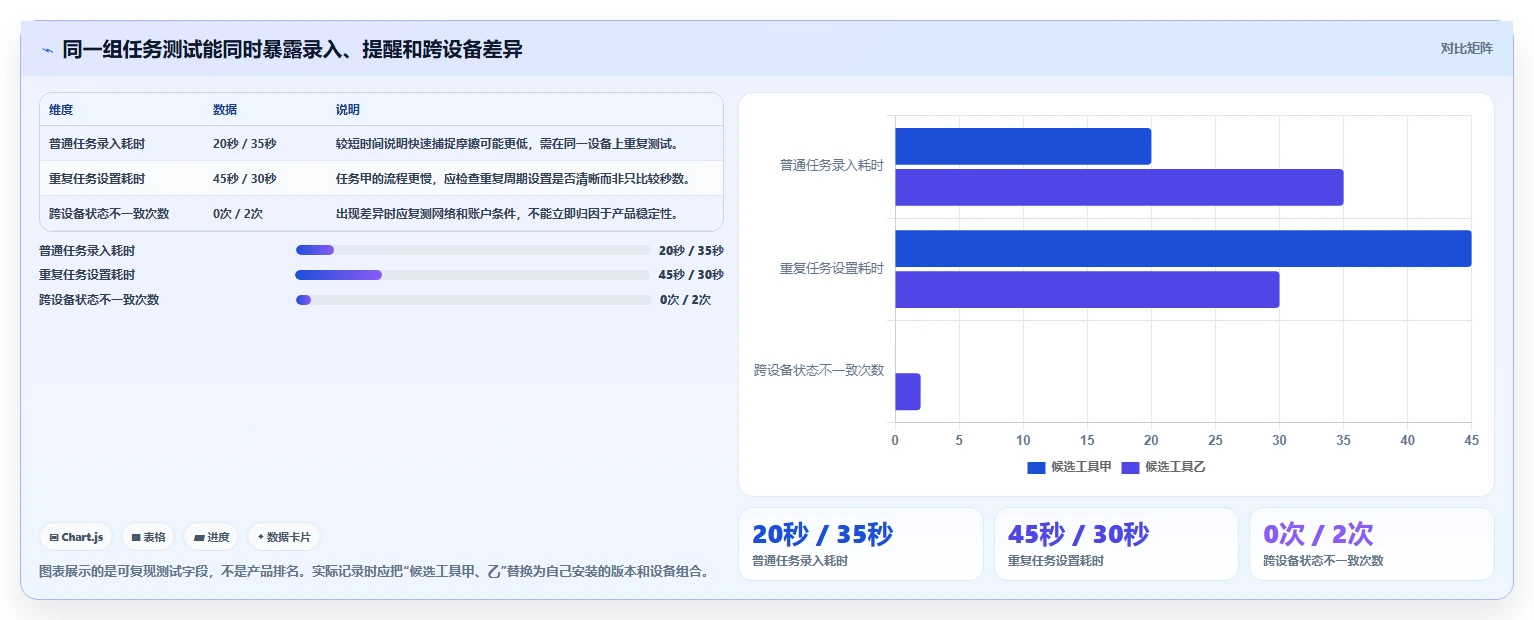Click the lightning icon beside the title

(47, 50)
